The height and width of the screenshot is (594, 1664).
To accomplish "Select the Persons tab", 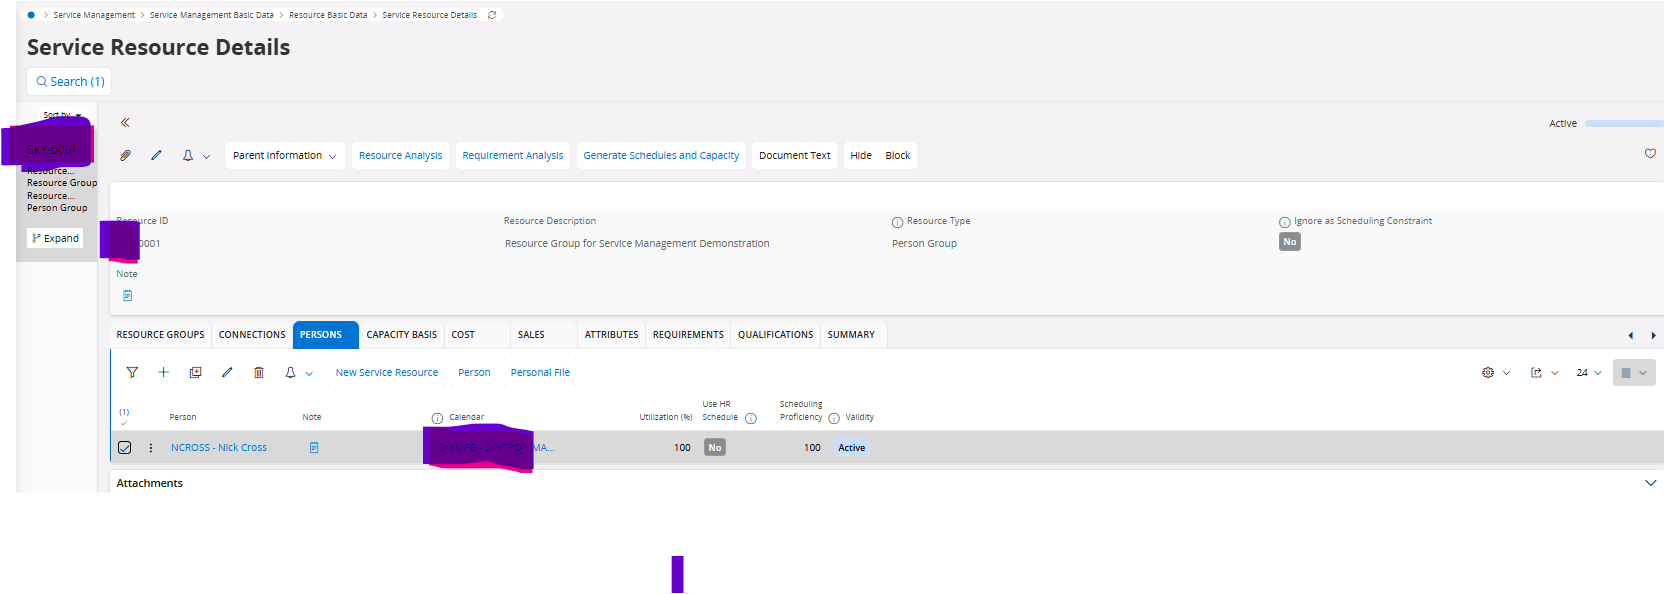I will 326,335.
